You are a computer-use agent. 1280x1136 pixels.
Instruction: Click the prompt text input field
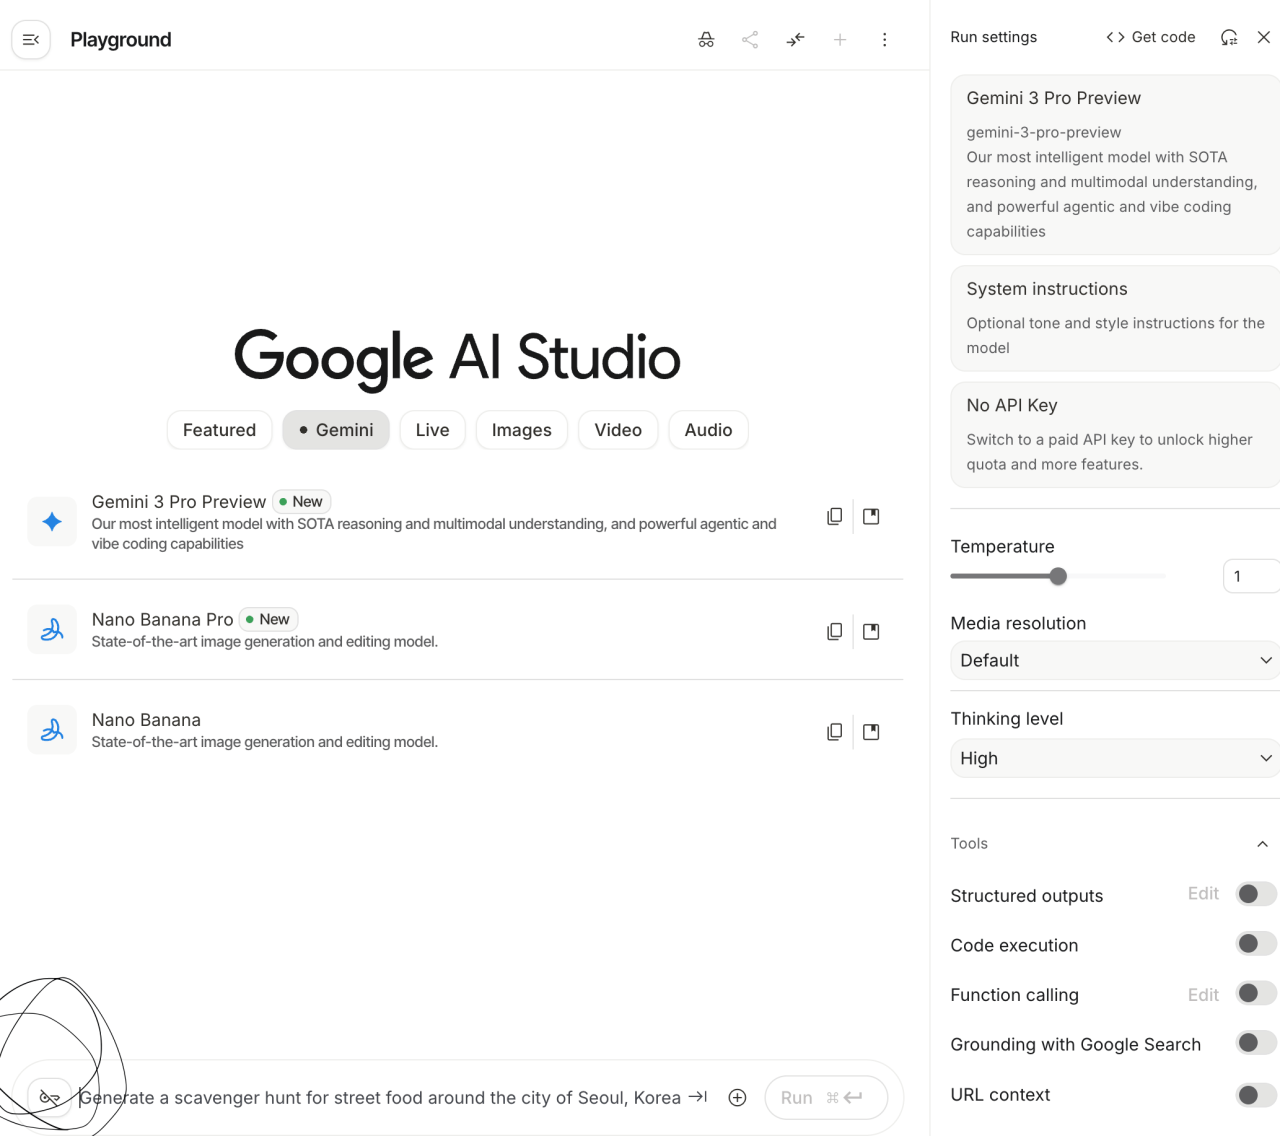[380, 1098]
